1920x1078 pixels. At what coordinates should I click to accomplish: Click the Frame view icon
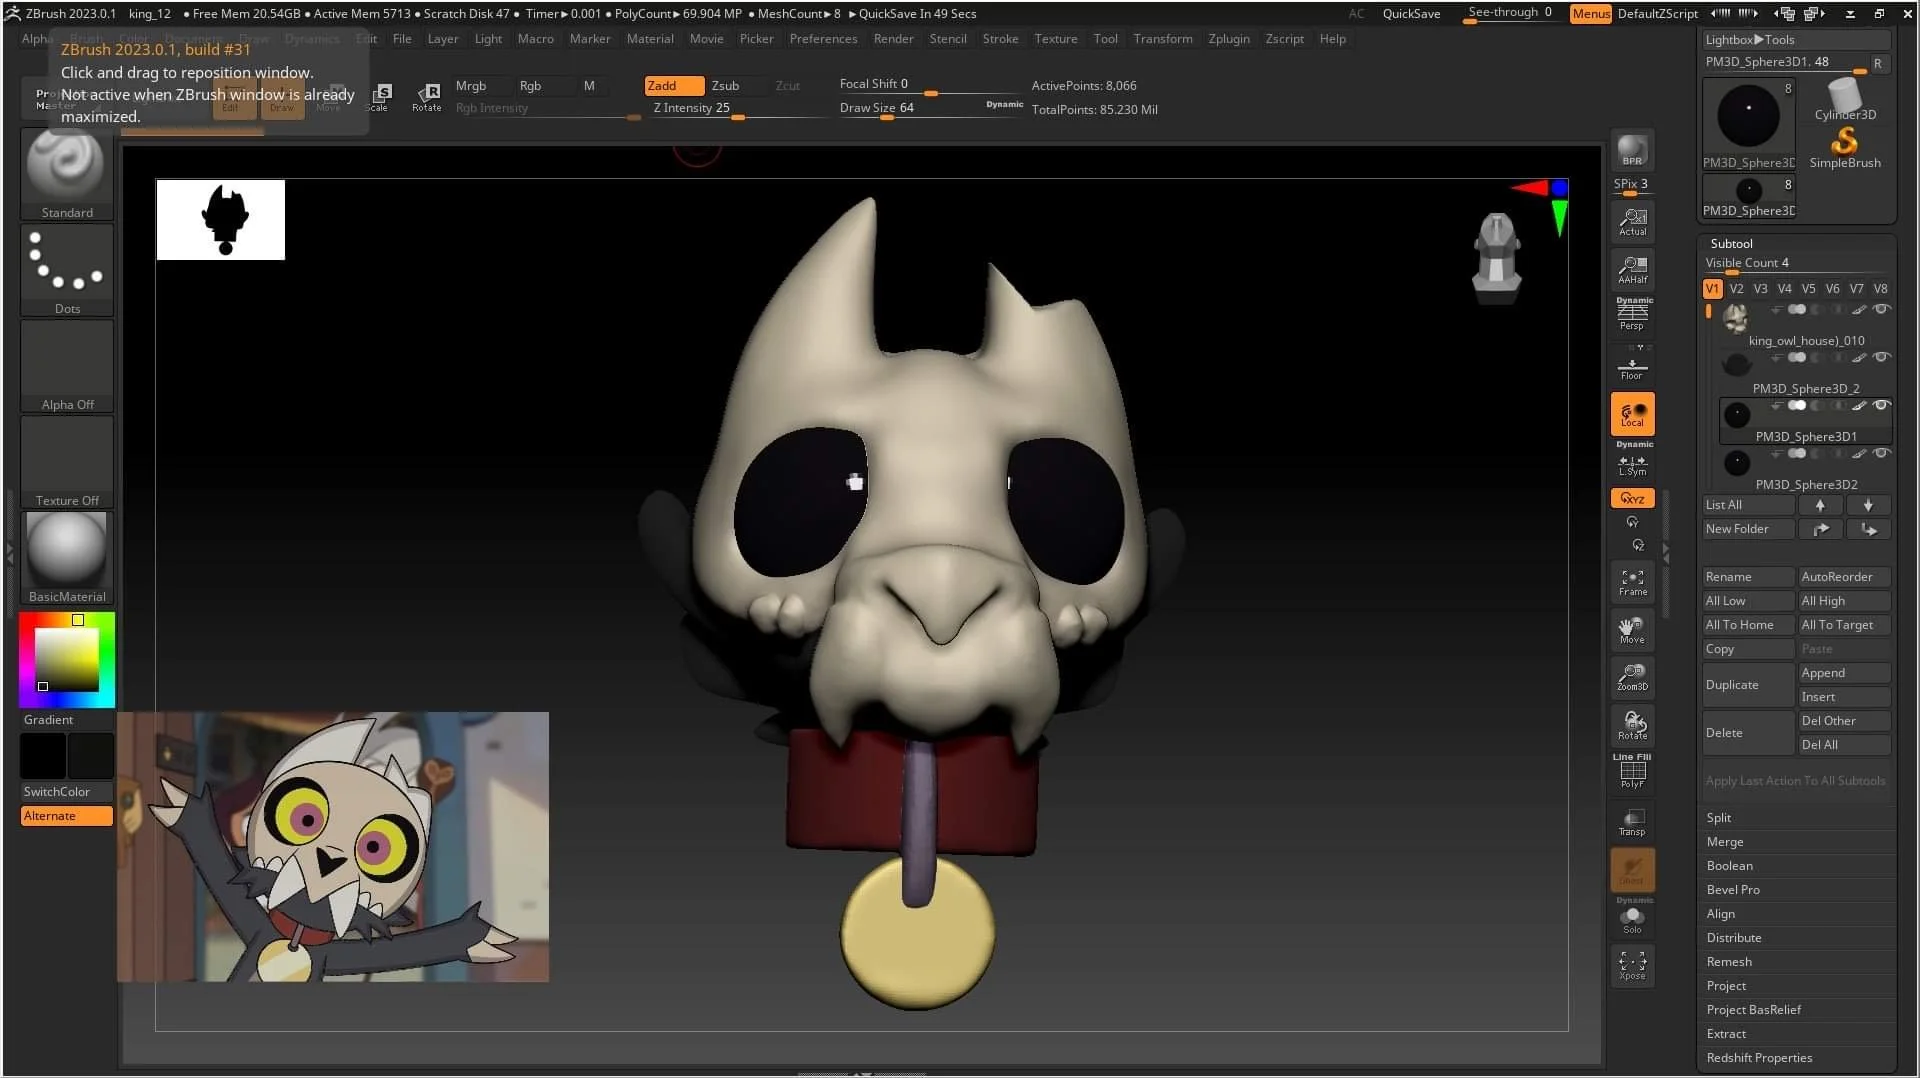1632,583
